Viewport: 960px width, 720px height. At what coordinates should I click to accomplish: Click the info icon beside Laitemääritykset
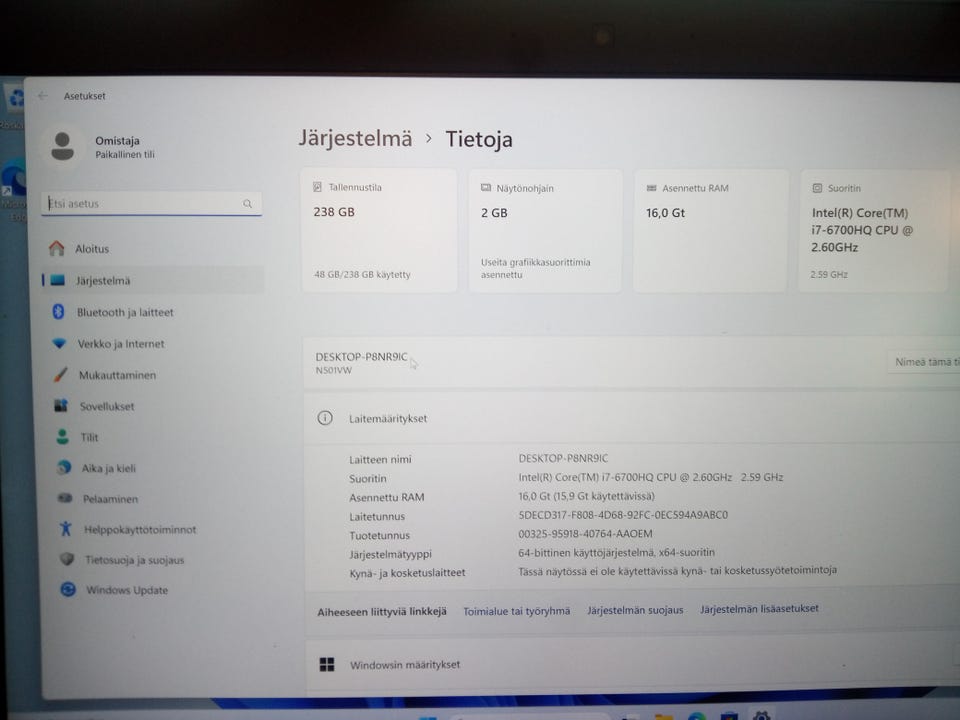point(325,418)
